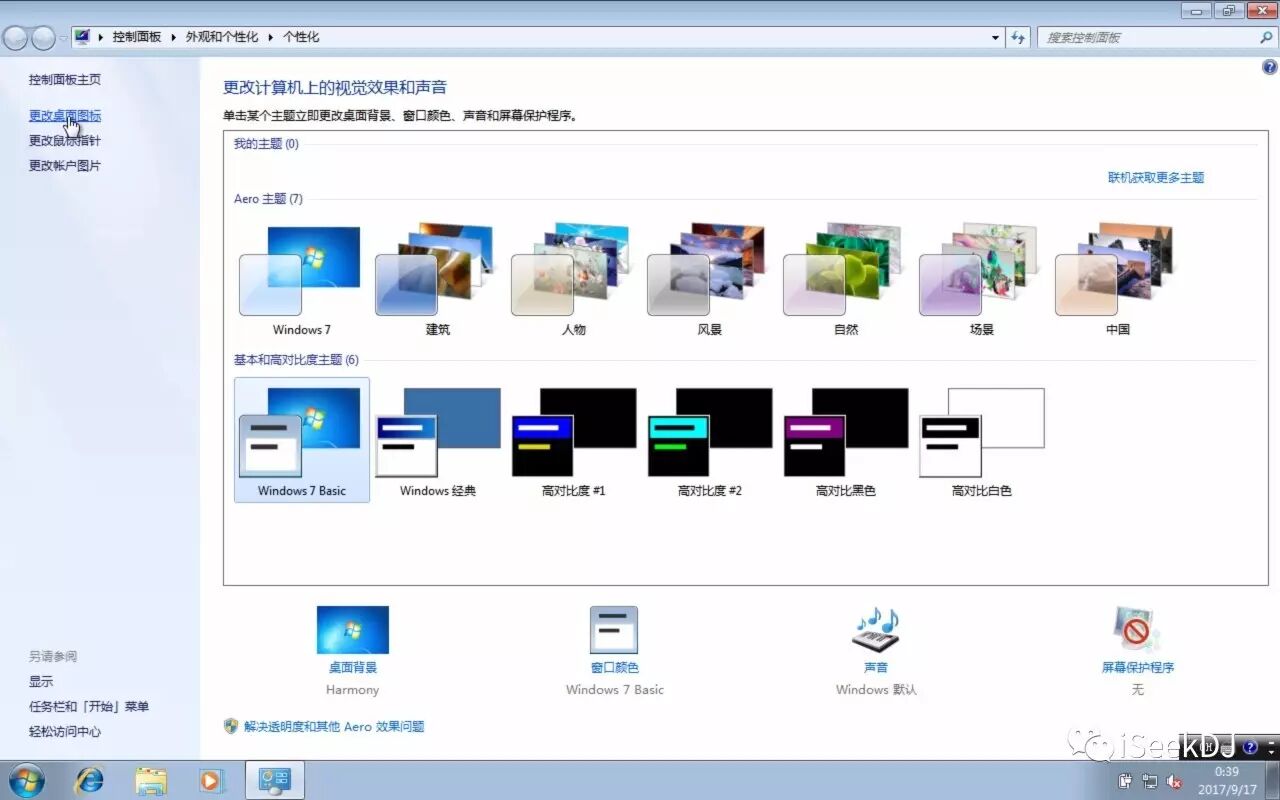1280x800 pixels.
Task: Select the 中国 theme
Action: pos(1117,280)
